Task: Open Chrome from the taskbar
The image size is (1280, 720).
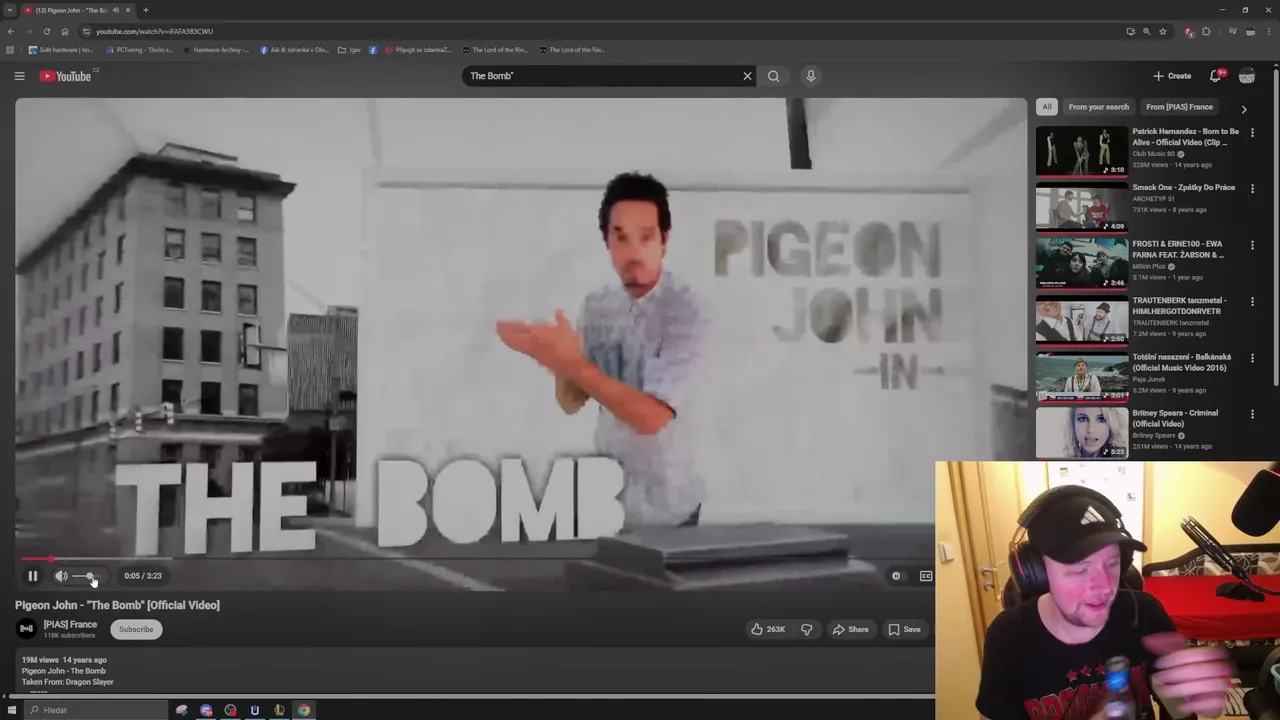Action: pos(304,710)
